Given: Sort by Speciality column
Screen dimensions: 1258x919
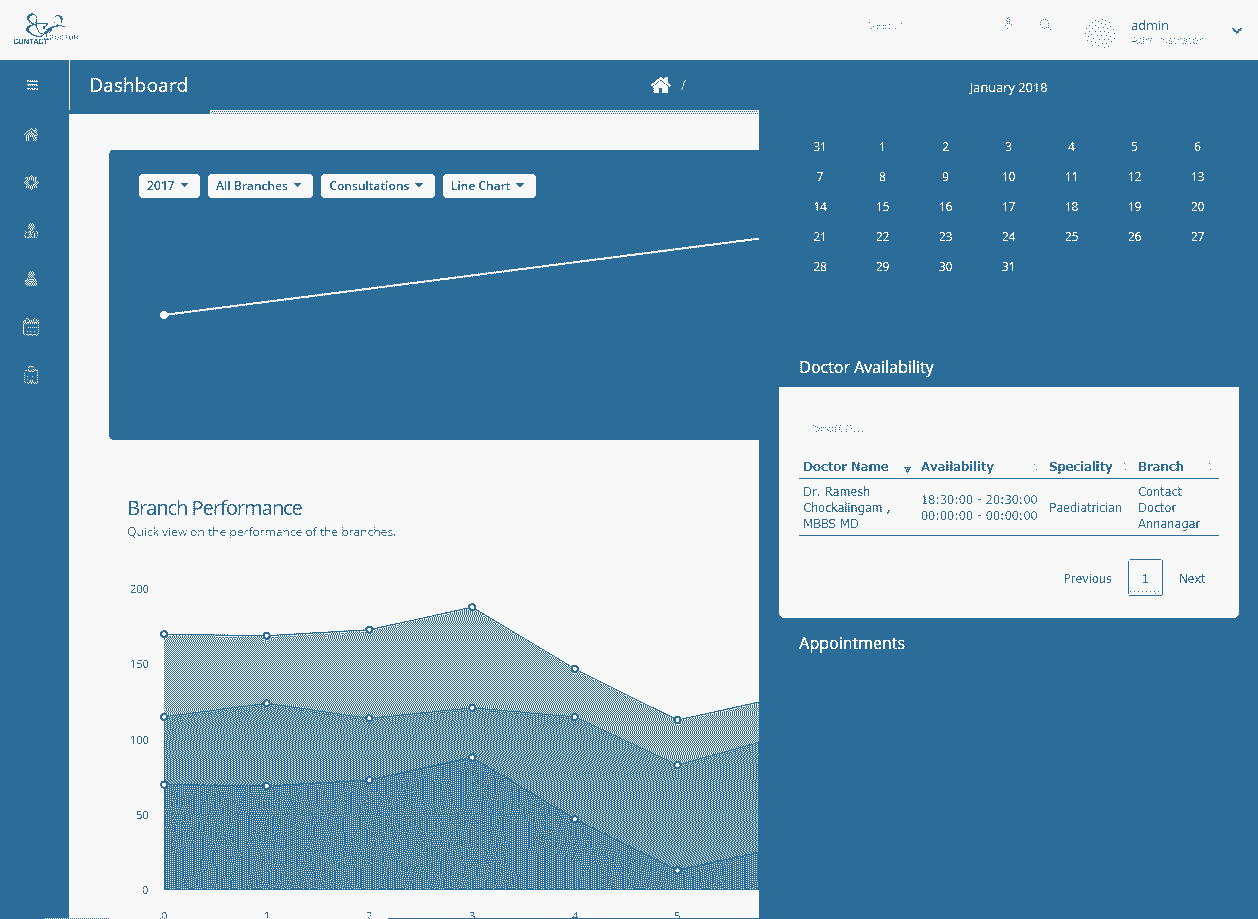Looking at the screenshot, I should click(1088, 467).
